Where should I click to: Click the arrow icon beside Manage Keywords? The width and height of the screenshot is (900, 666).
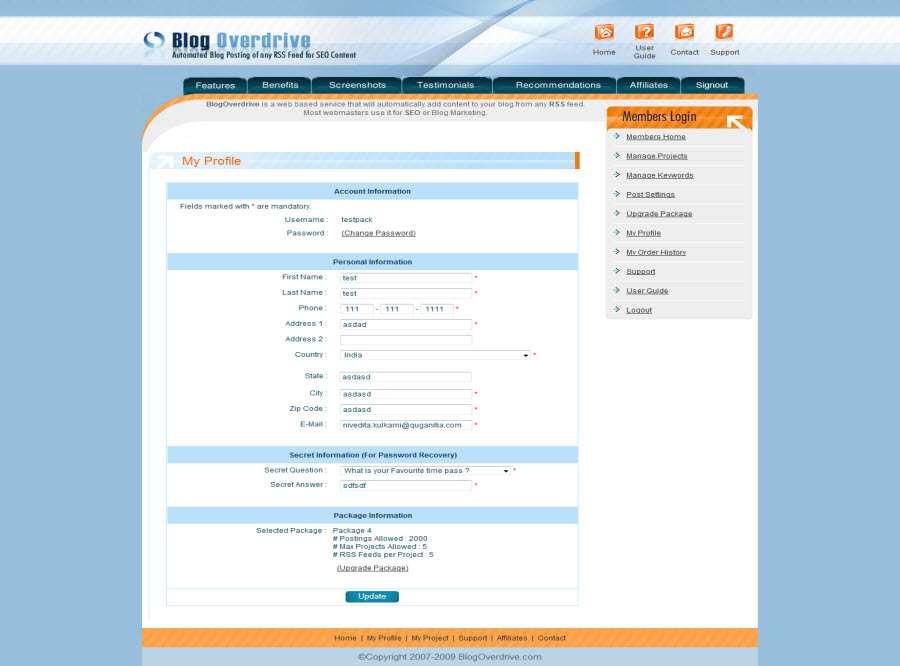617,175
